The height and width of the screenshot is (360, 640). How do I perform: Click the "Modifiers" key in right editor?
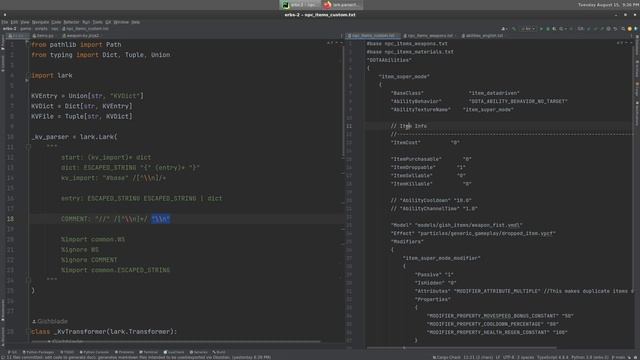pos(407,242)
